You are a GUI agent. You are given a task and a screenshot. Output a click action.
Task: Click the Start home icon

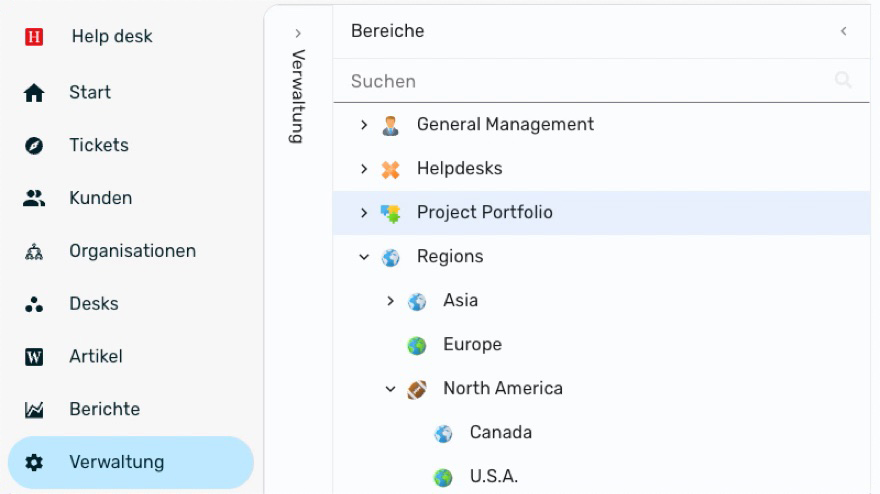(x=33, y=93)
